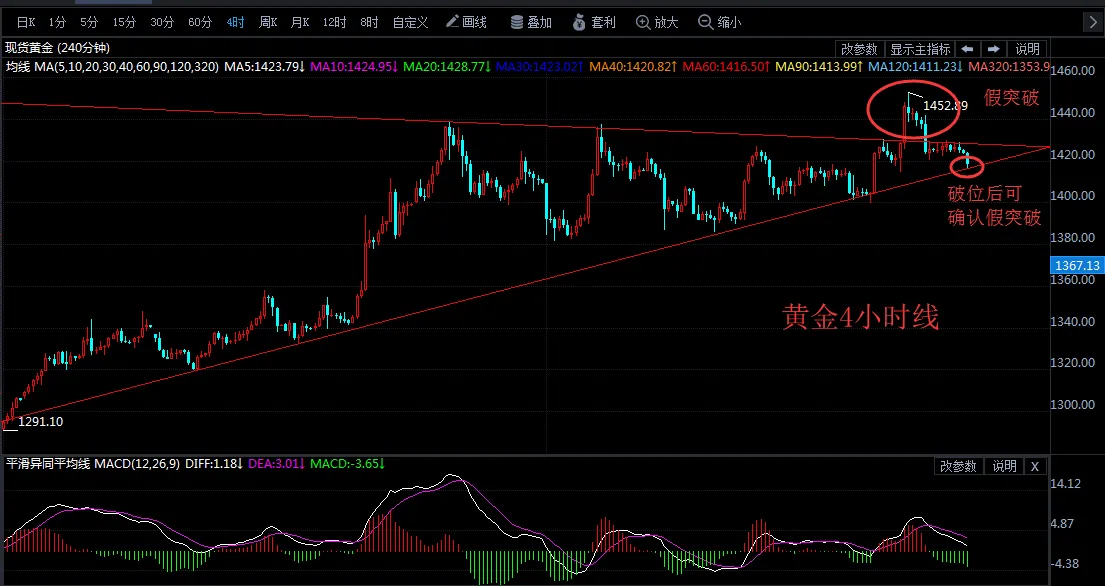Click the MA30:1423.02 value
Screen dimensions: 1105x586
pyautogui.click(x=540, y=67)
